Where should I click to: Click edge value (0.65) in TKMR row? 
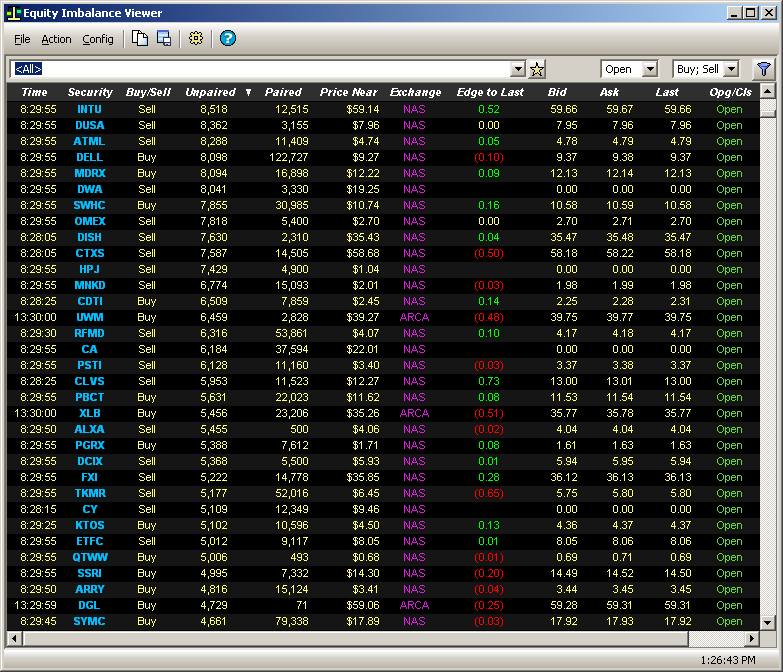489,493
